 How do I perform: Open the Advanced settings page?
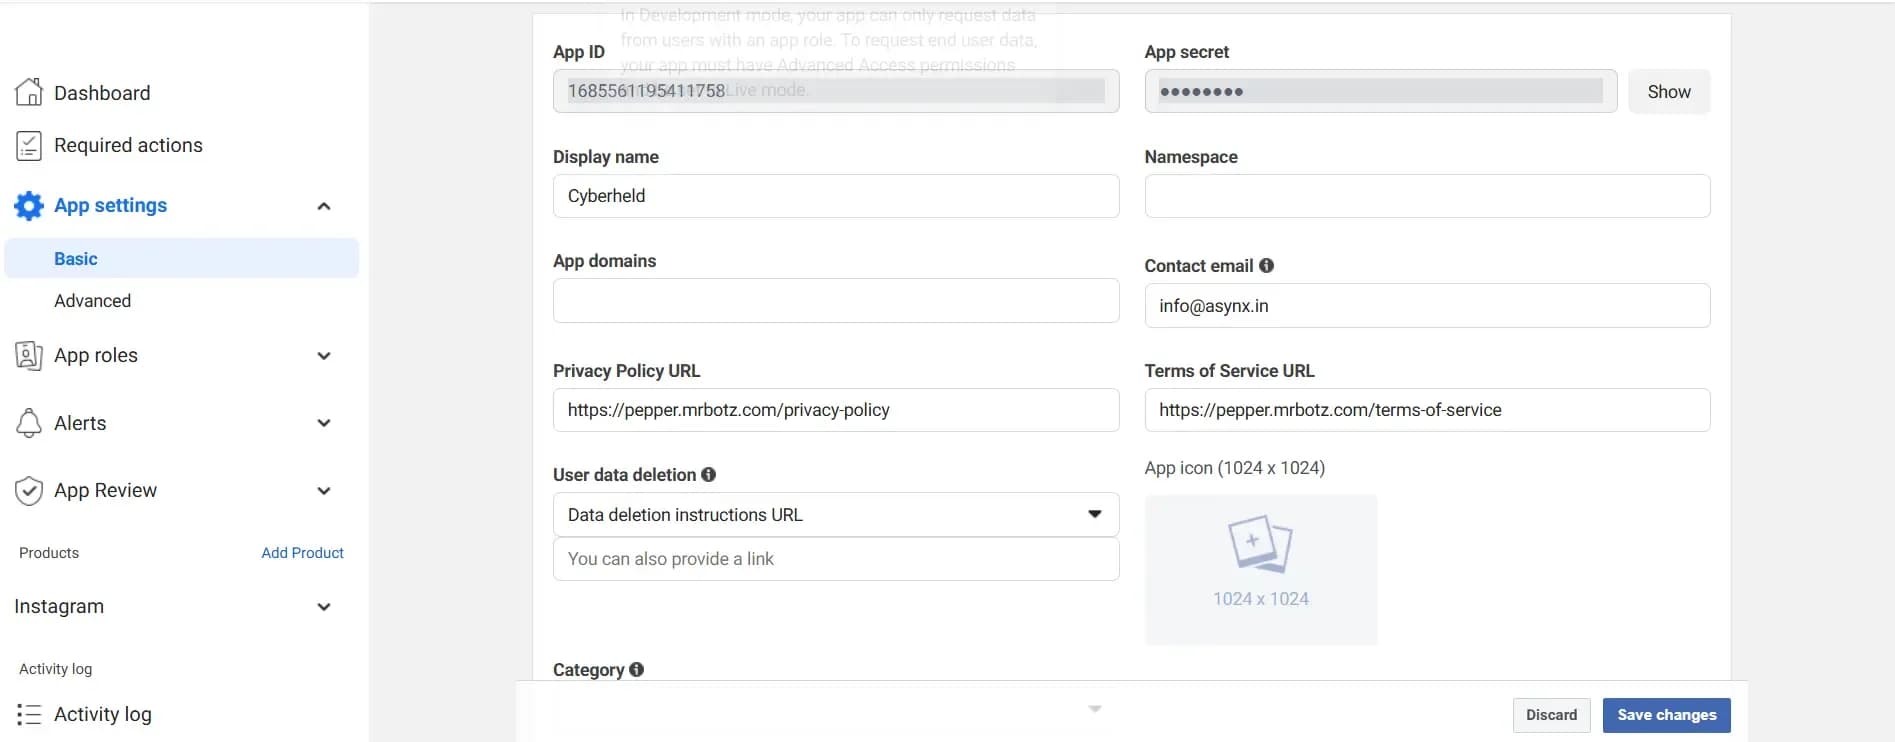click(92, 301)
